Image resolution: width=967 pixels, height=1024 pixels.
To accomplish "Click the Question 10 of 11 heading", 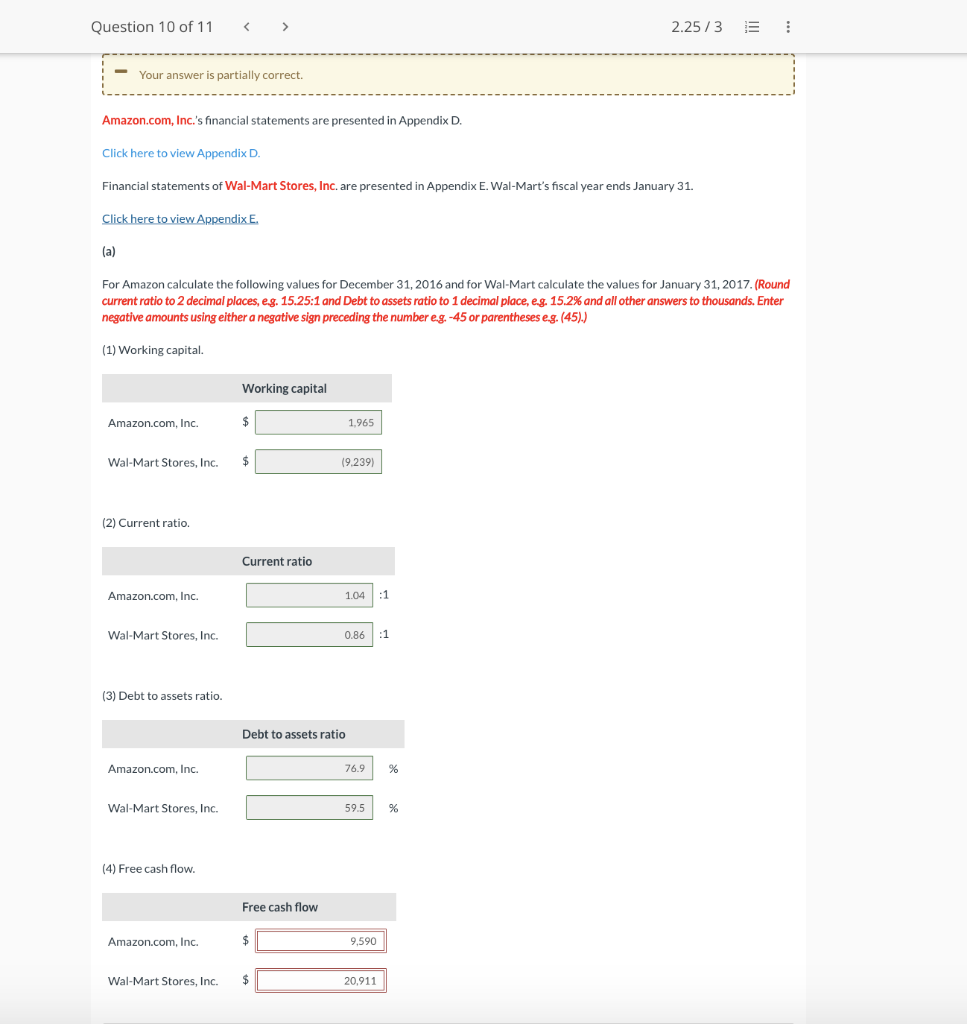I will [x=152, y=27].
